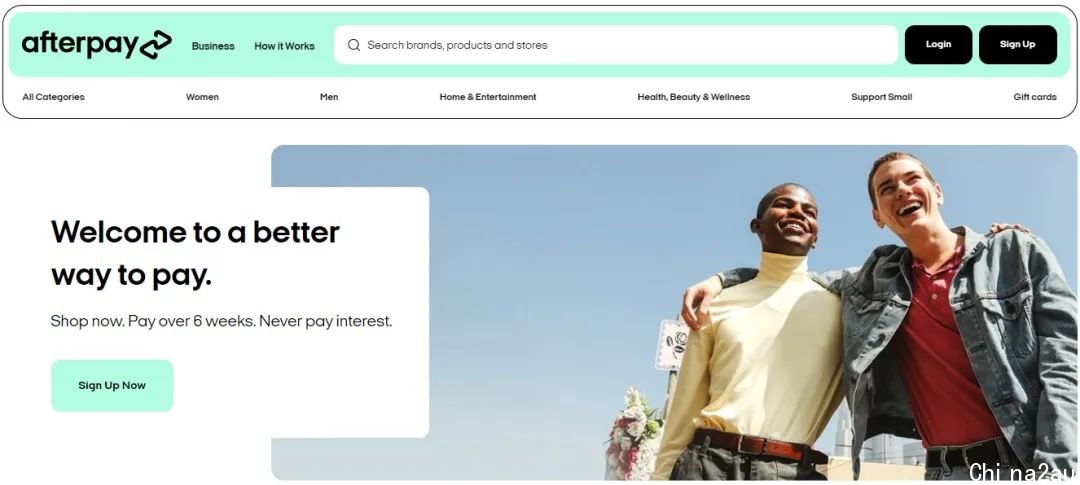Select the Women category
This screenshot has height=485, width=1080.
pyautogui.click(x=202, y=97)
